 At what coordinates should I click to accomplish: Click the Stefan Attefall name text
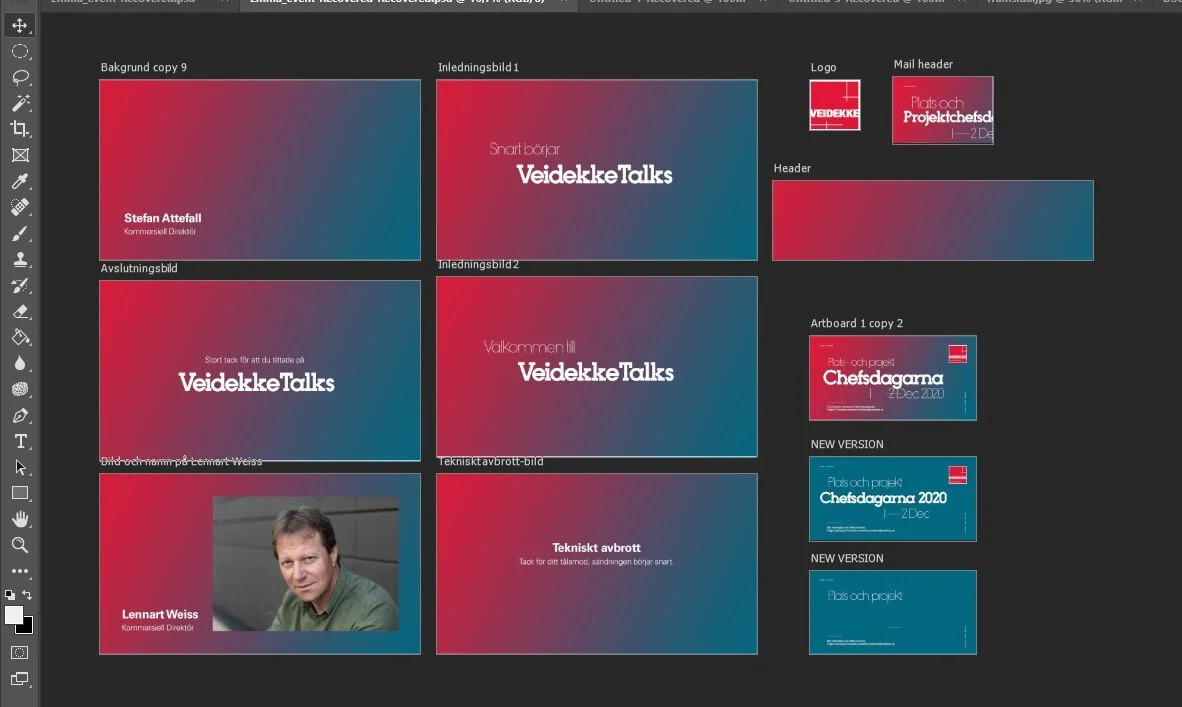(x=163, y=218)
